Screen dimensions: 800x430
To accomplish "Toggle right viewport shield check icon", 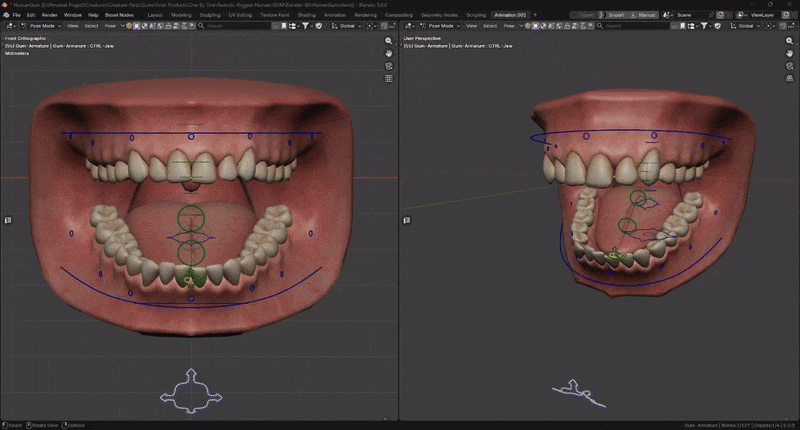I will coord(717,26).
